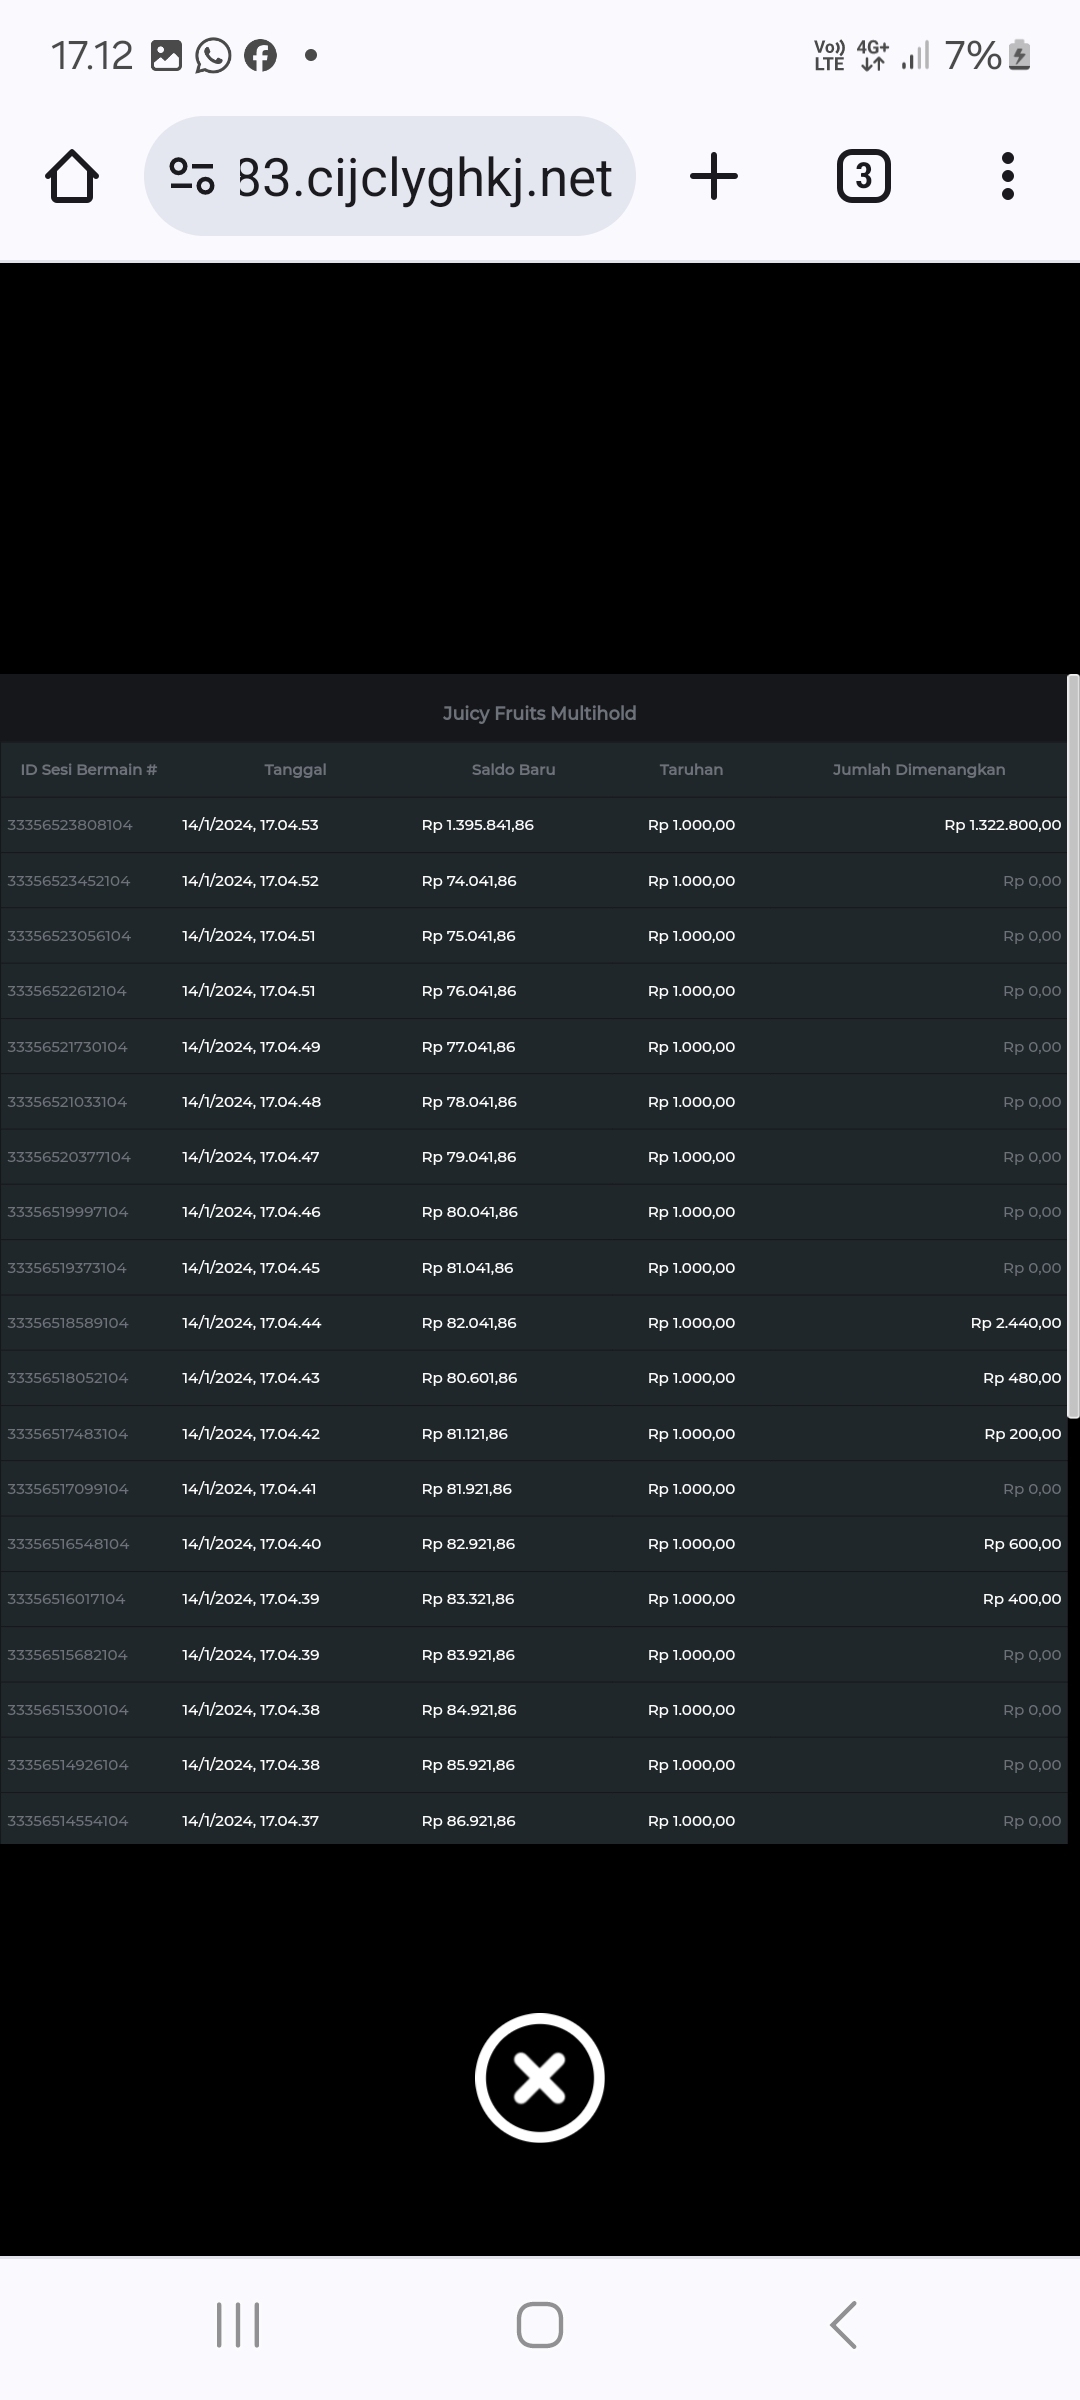Click the history table vertical scrollbar
Screen dimensions: 1080x2400
(x=1073, y=1045)
